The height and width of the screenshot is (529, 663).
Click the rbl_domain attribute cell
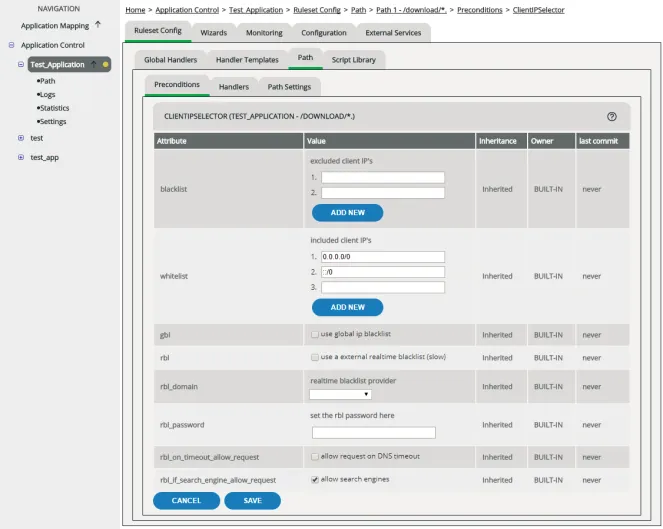coord(228,386)
